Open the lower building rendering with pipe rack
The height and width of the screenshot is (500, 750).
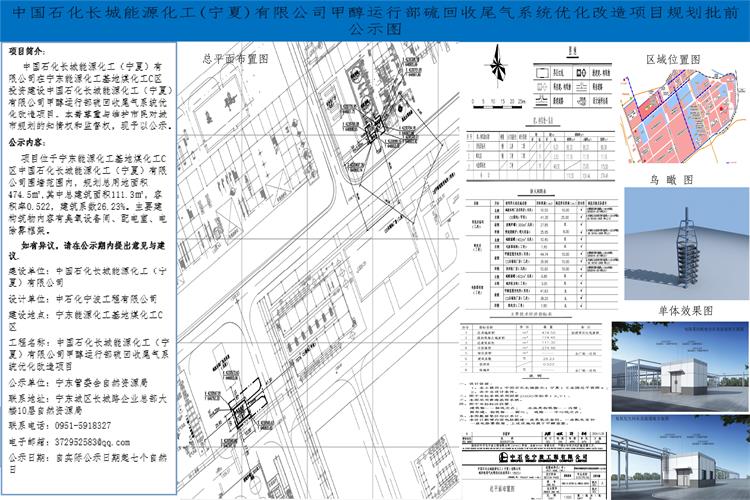point(680,457)
